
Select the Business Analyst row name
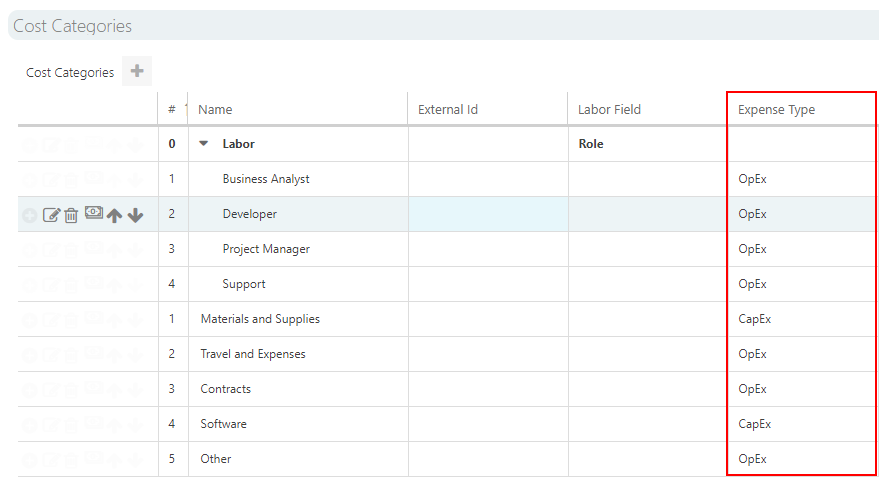pyautogui.click(x=266, y=179)
